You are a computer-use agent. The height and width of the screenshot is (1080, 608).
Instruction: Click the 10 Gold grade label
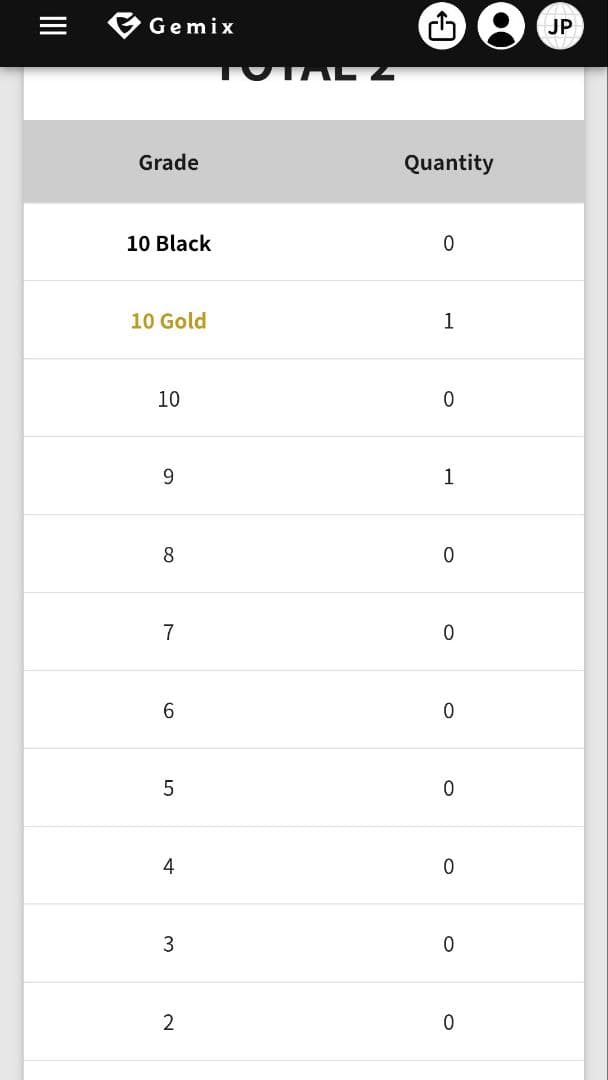[x=168, y=321]
